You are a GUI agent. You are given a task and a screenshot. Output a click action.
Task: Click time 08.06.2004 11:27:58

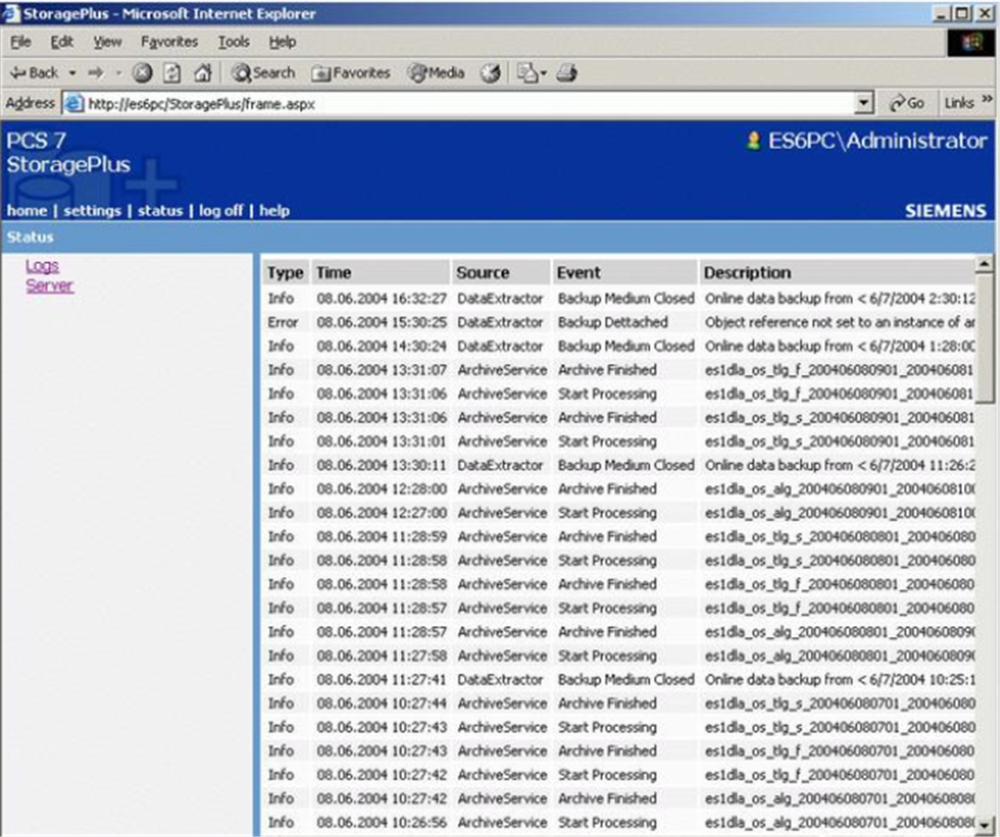tap(381, 656)
